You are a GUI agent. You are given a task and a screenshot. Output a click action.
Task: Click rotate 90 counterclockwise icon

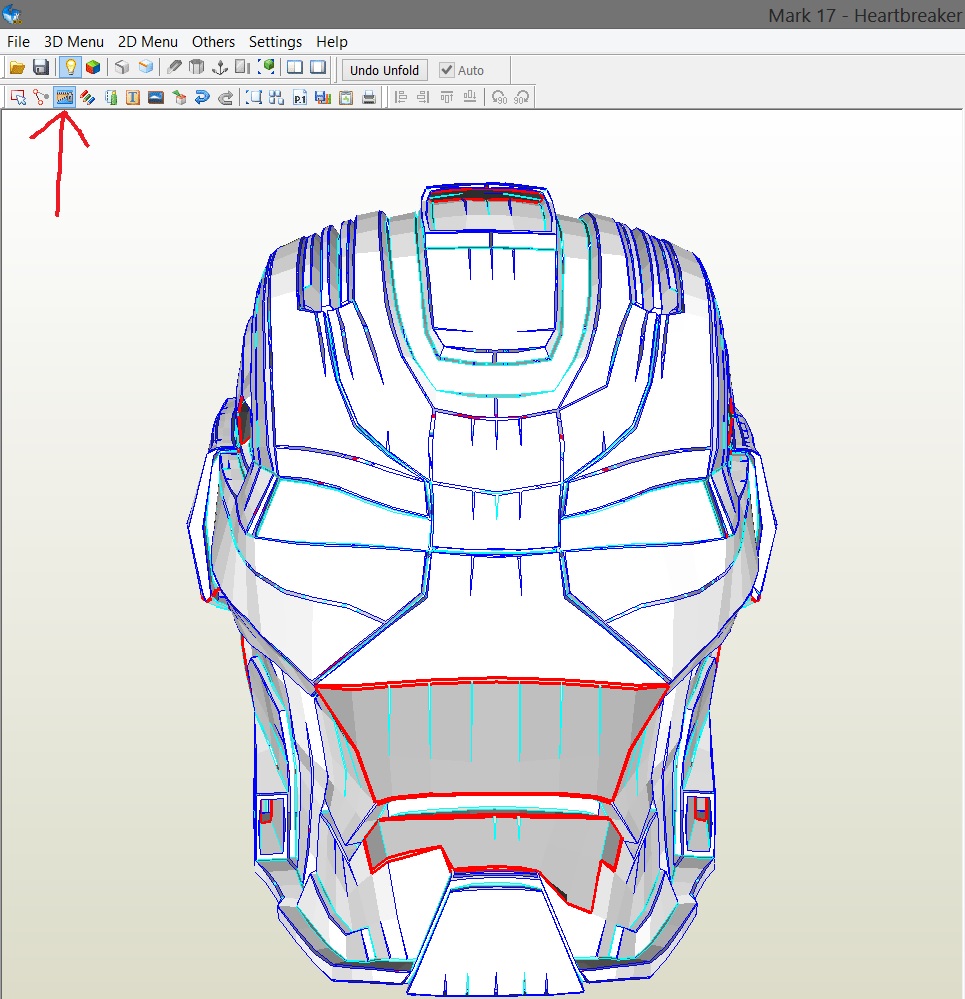[x=499, y=97]
